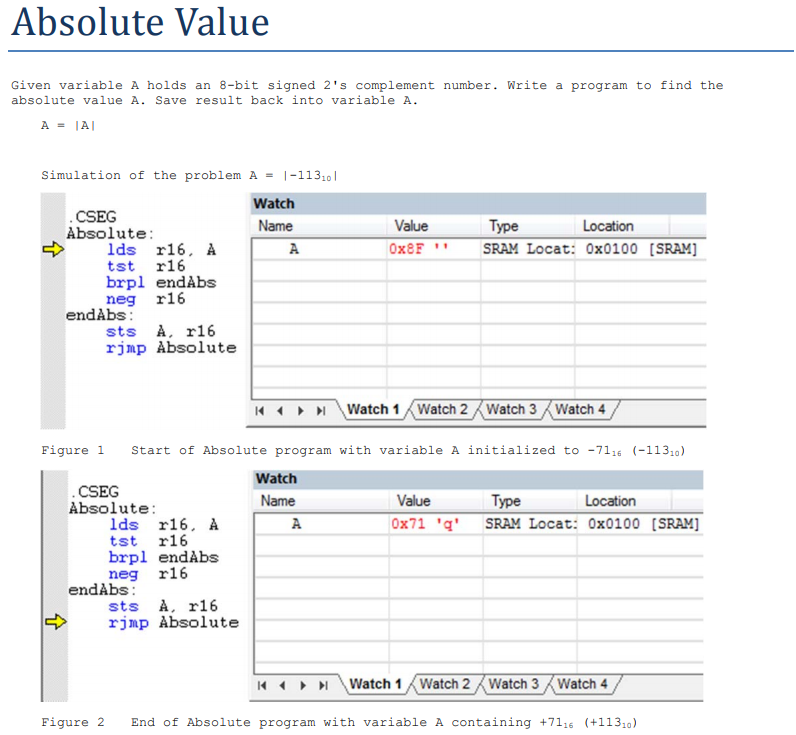Click previous-tab arrow in lower Watch panel
796x735 pixels.
tap(283, 685)
